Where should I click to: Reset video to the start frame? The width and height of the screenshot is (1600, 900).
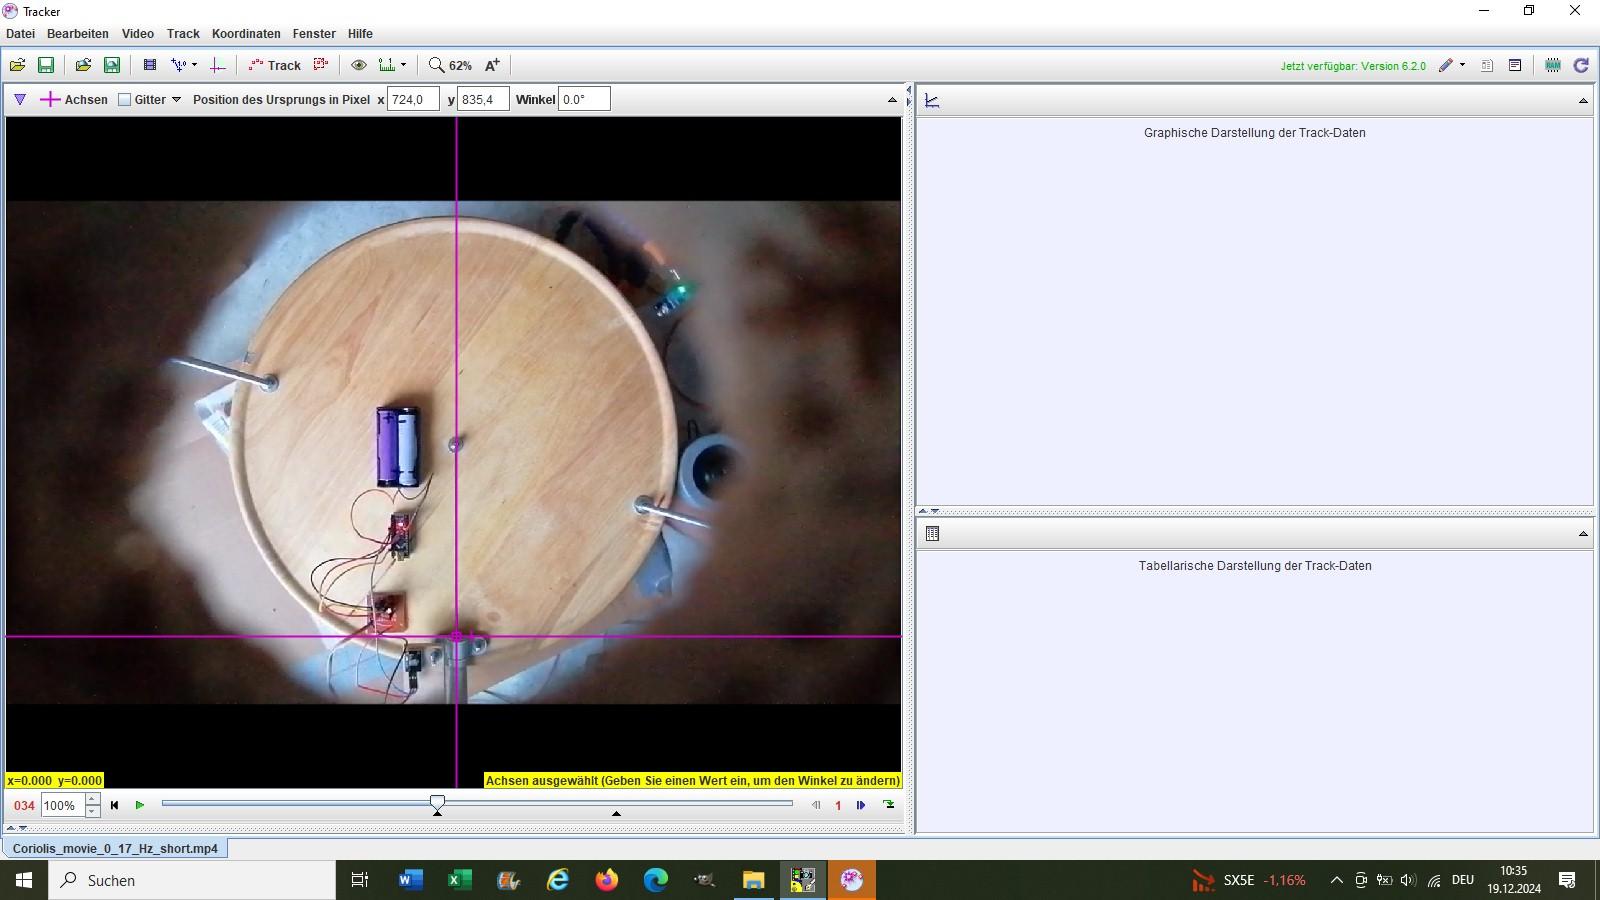(x=114, y=805)
